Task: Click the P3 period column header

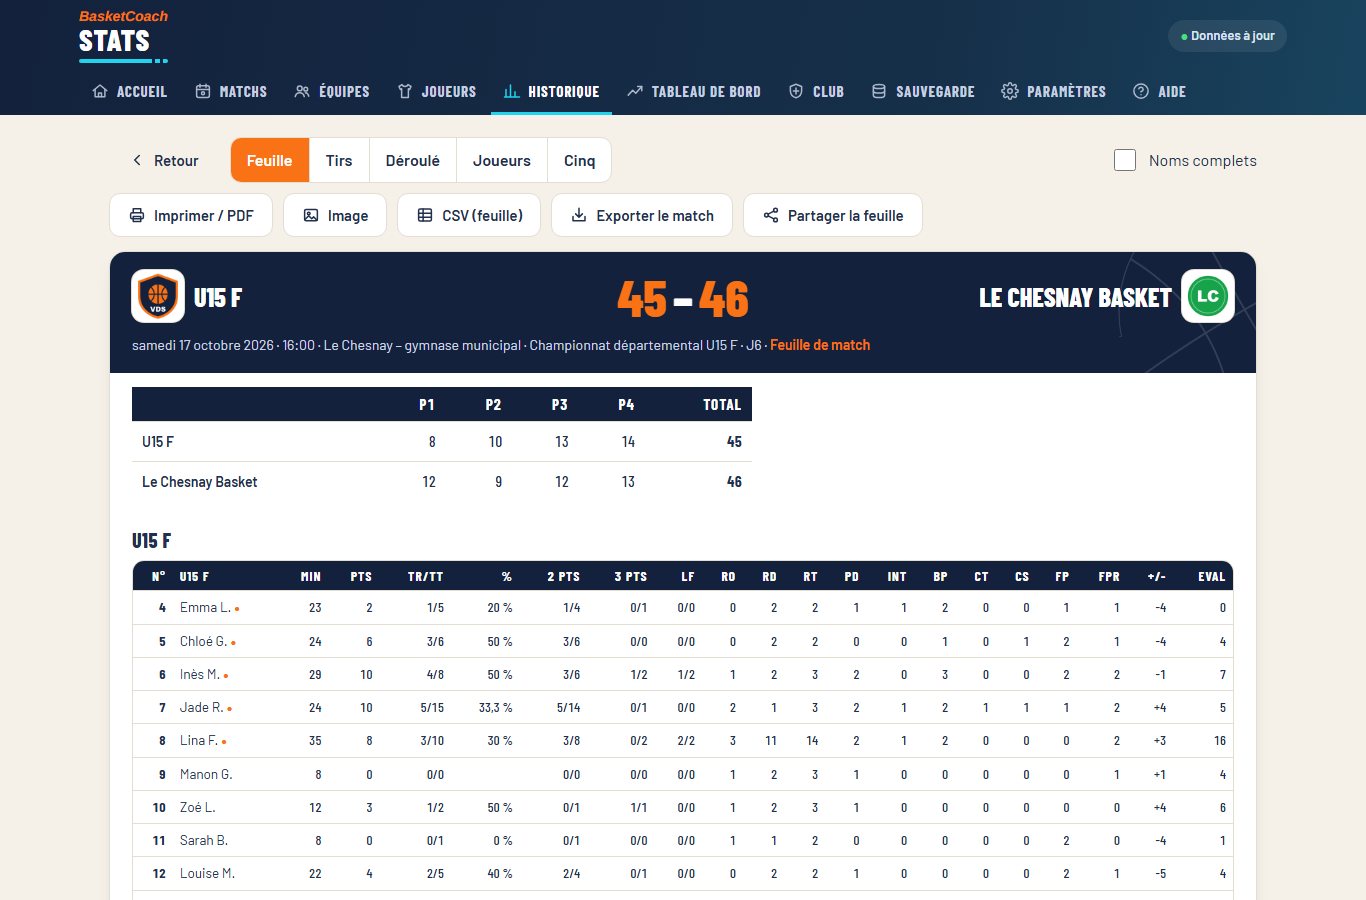Action: coord(559,405)
